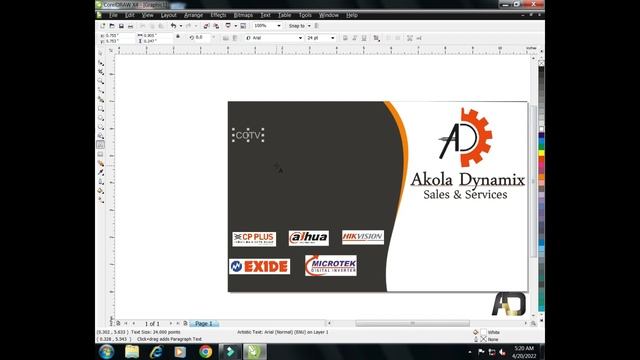Screen dimensions: 640x360
Task: Undo the last action
Action: (174, 26)
